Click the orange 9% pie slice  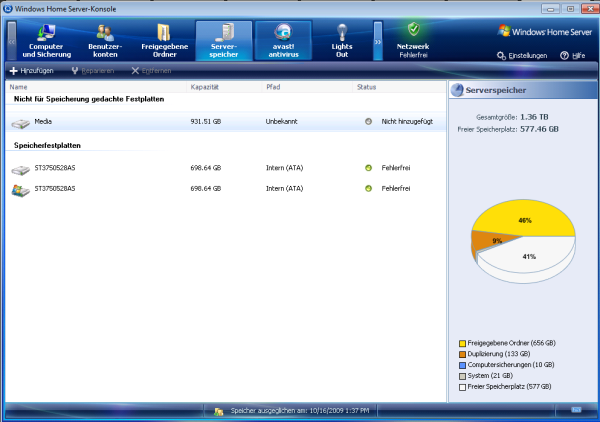(x=493, y=241)
